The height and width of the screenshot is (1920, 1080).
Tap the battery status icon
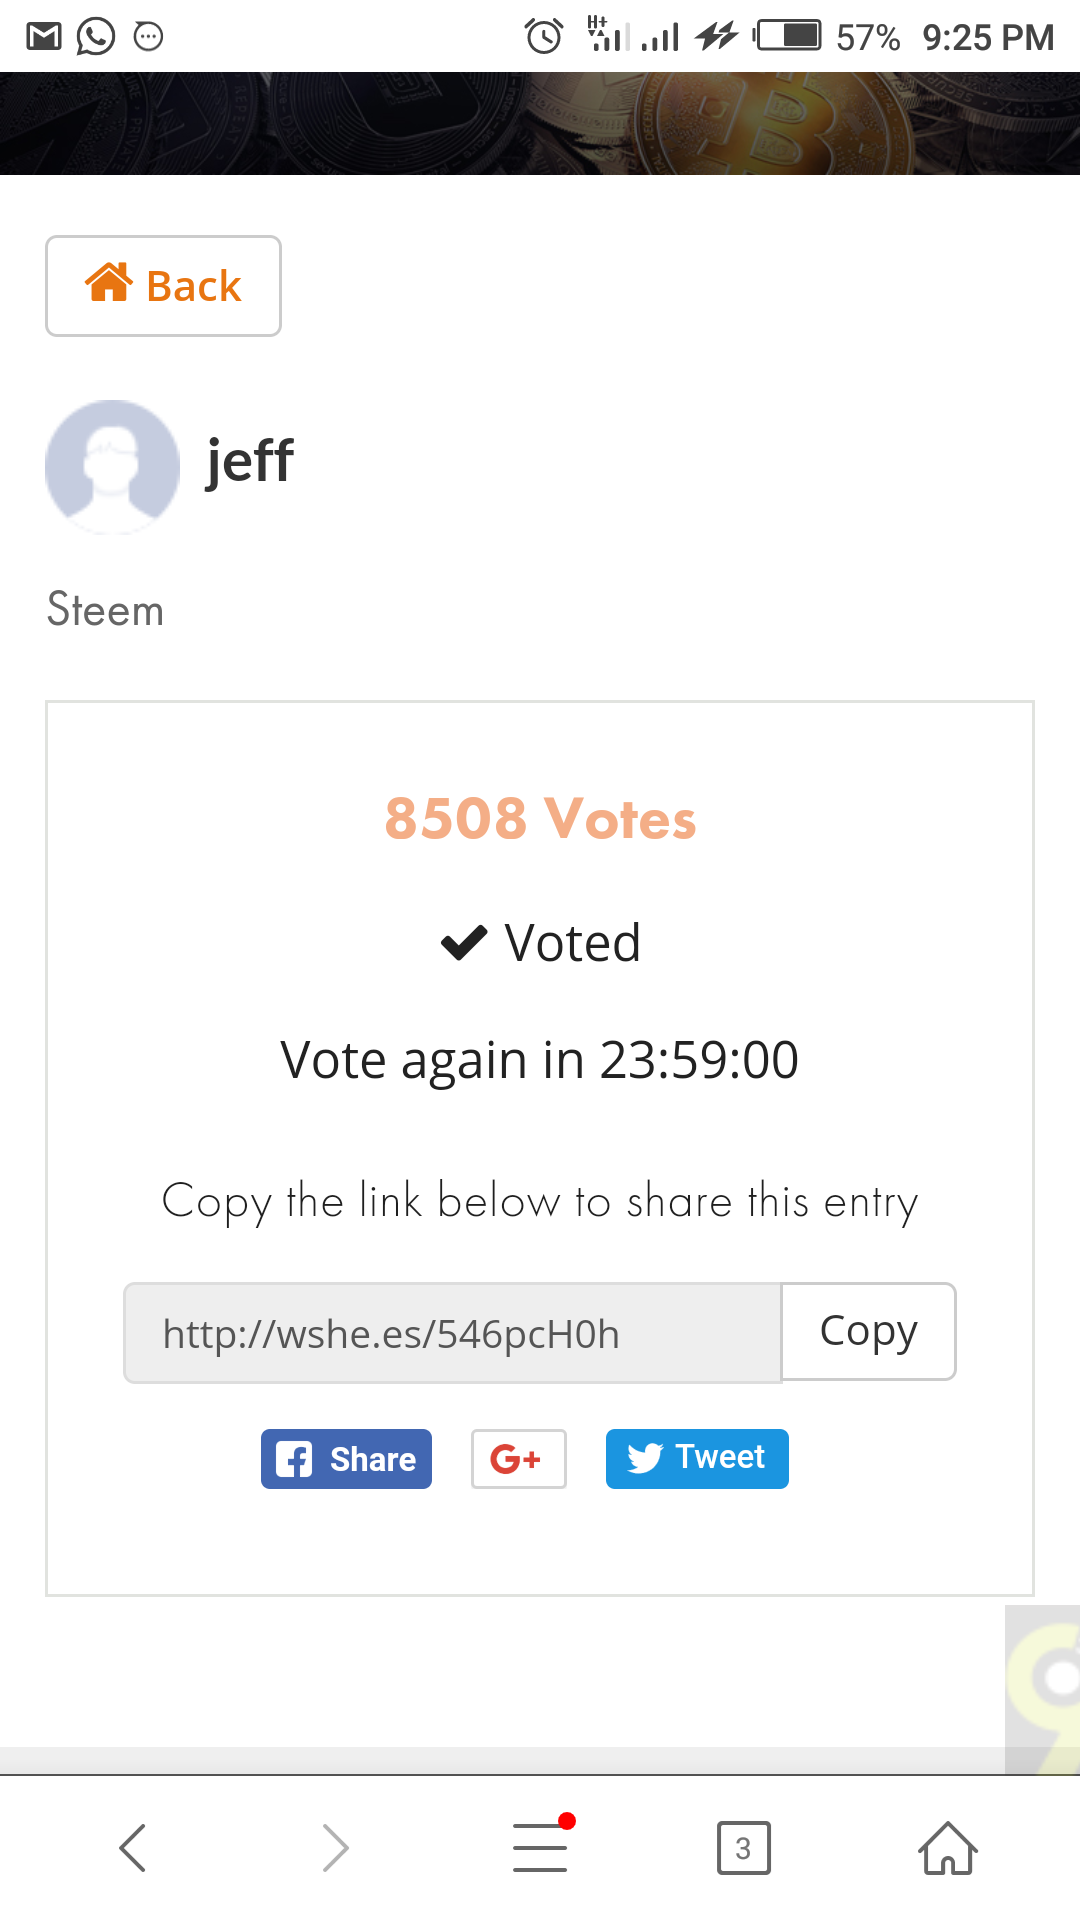(x=788, y=37)
